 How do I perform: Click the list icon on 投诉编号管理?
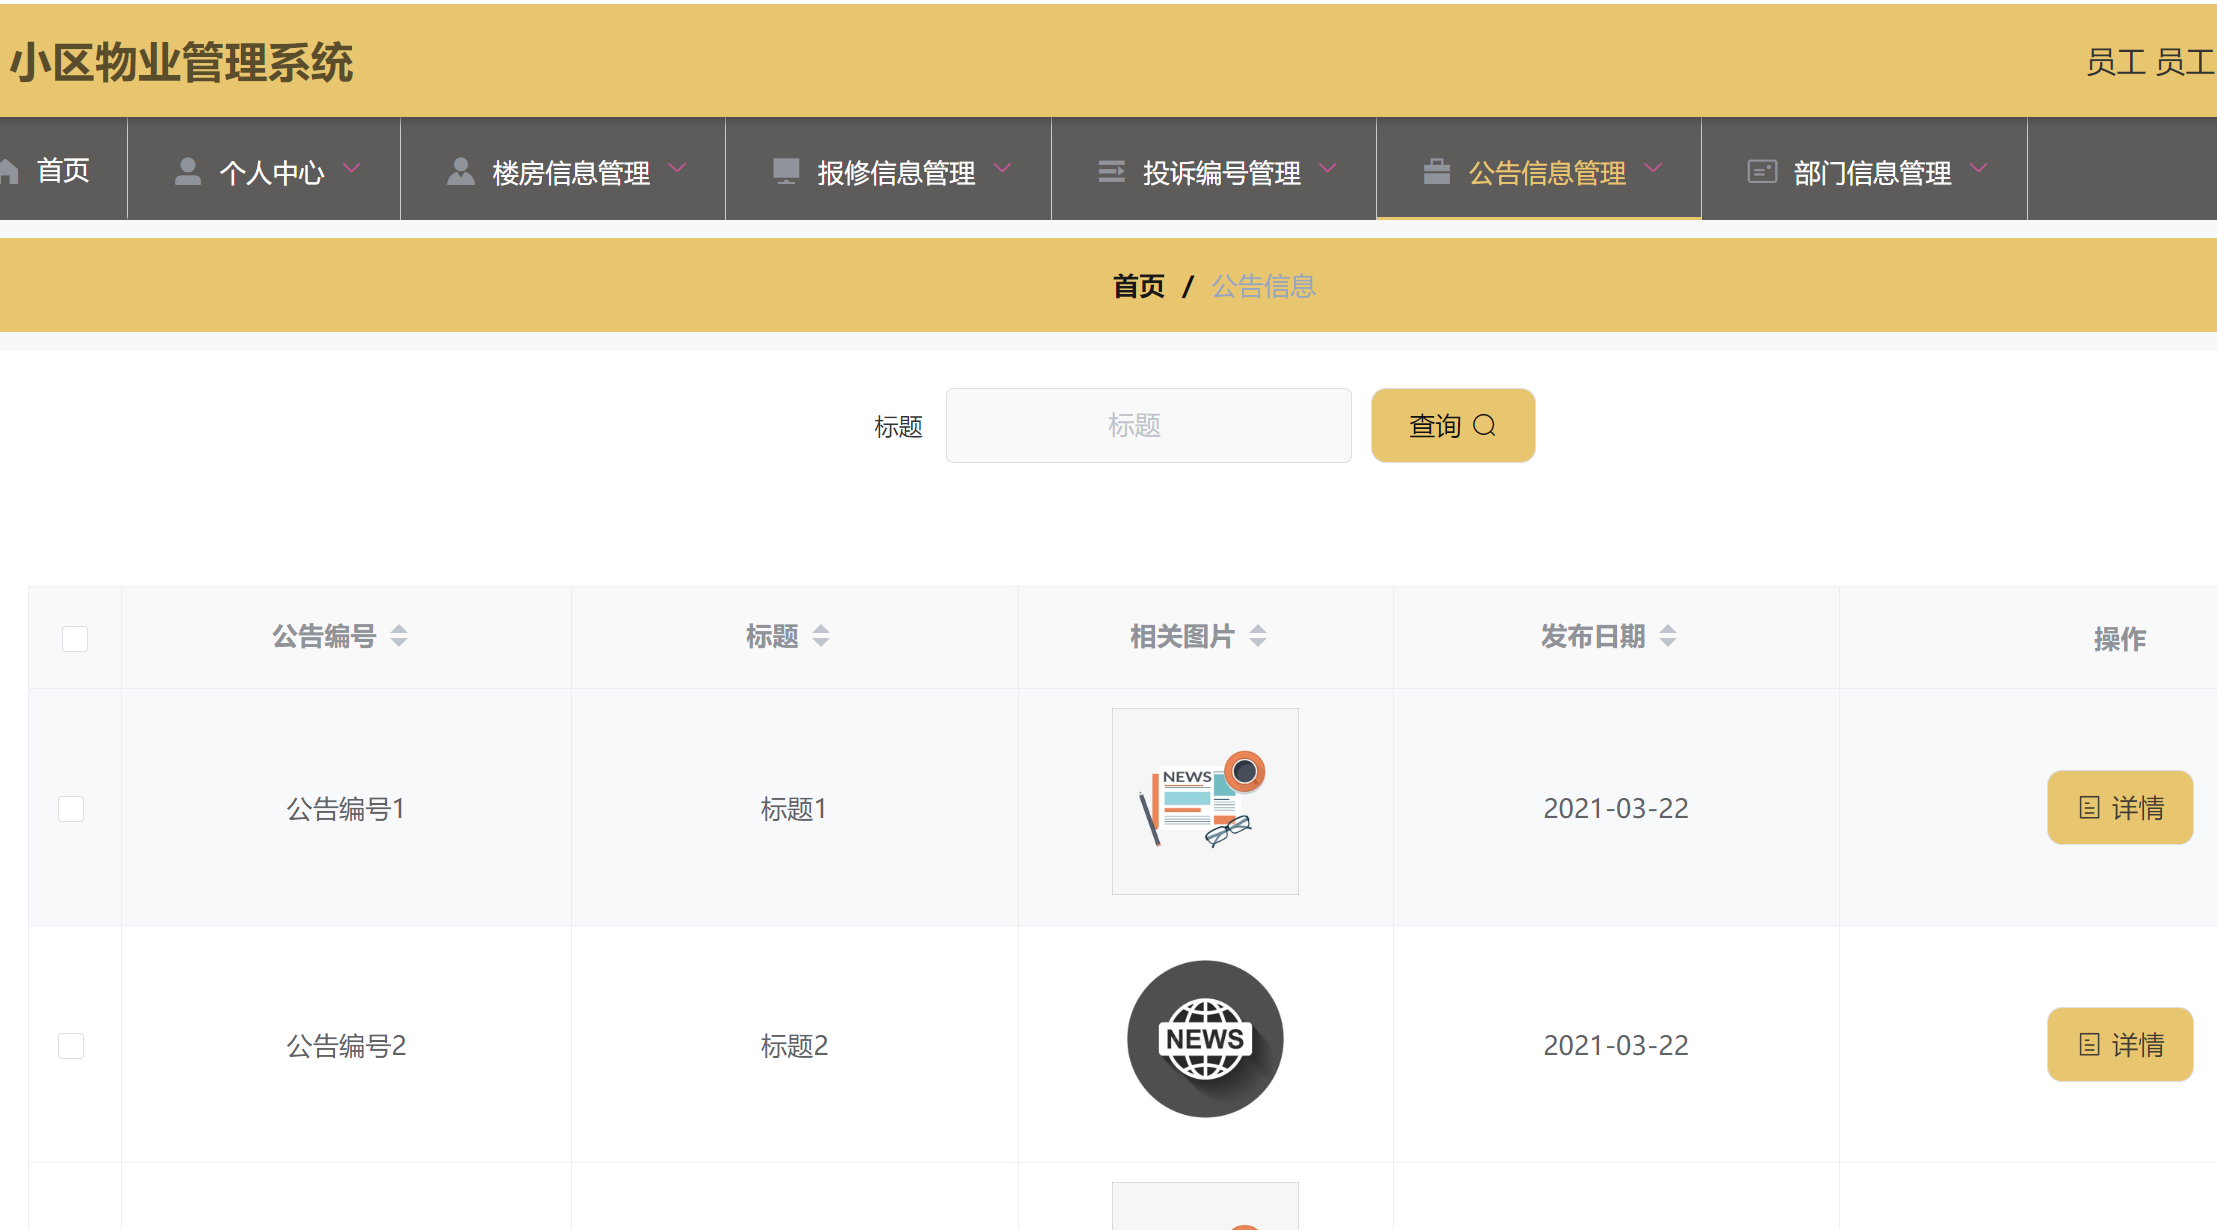tap(1112, 169)
